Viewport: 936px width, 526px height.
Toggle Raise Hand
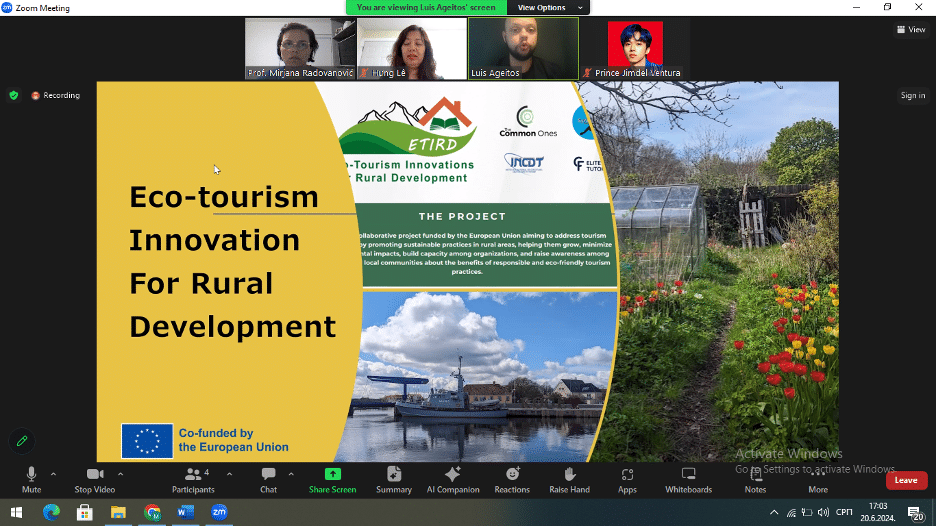[x=569, y=474]
